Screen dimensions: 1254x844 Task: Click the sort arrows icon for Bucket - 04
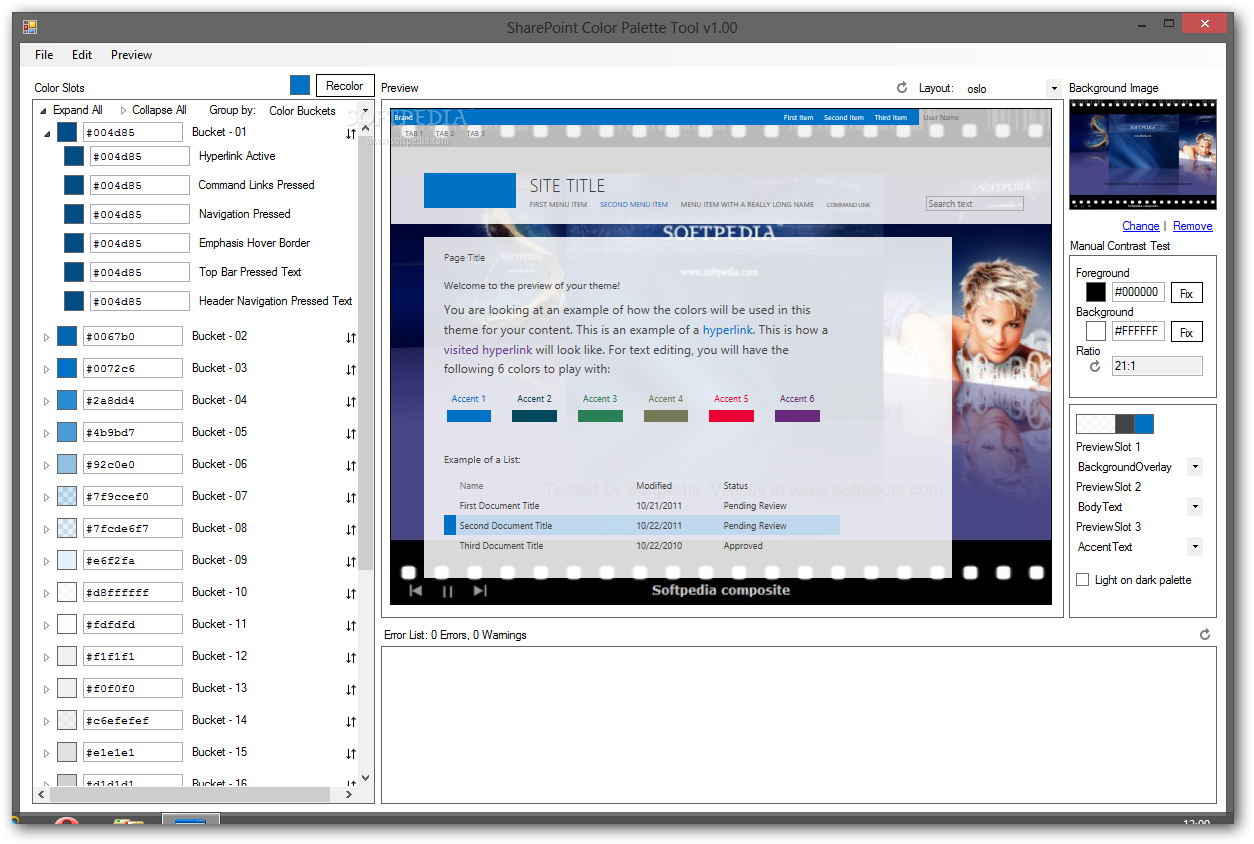(x=351, y=402)
